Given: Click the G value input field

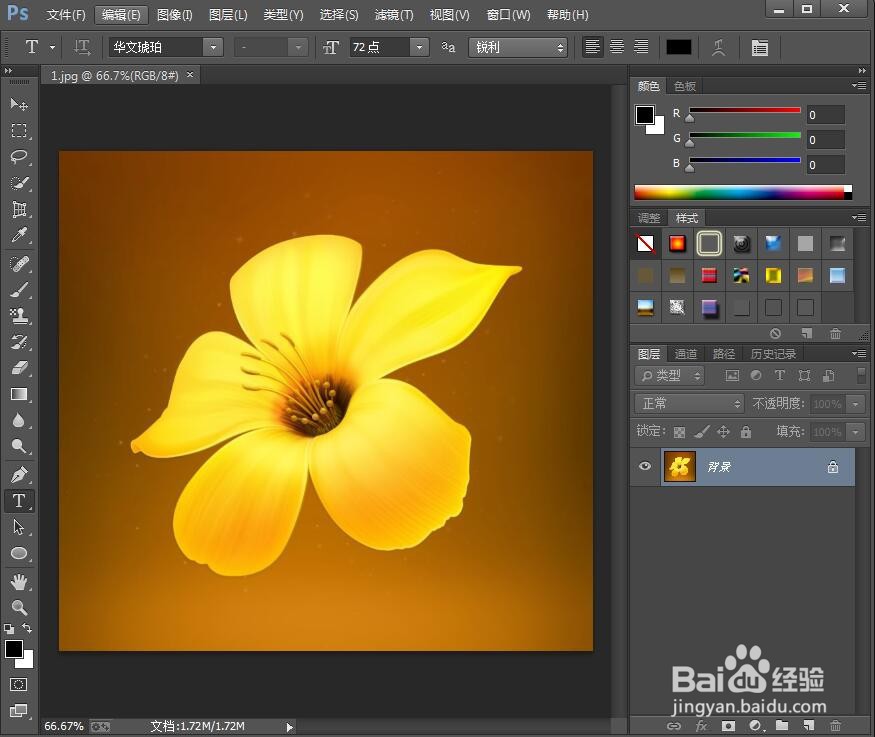Looking at the screenshot, I should [x=825, y=139].
